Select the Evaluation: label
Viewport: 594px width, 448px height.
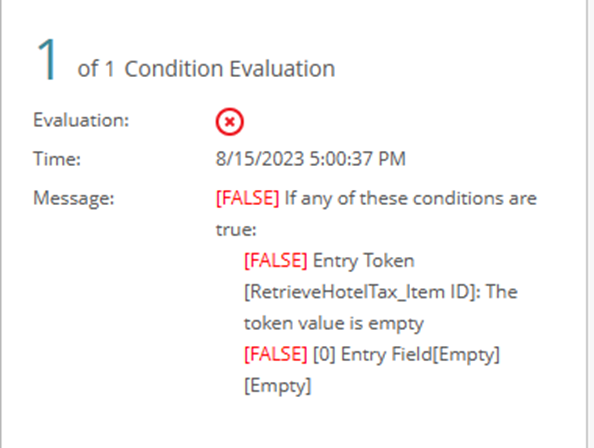pyautogui.click(x=81, y=120)
